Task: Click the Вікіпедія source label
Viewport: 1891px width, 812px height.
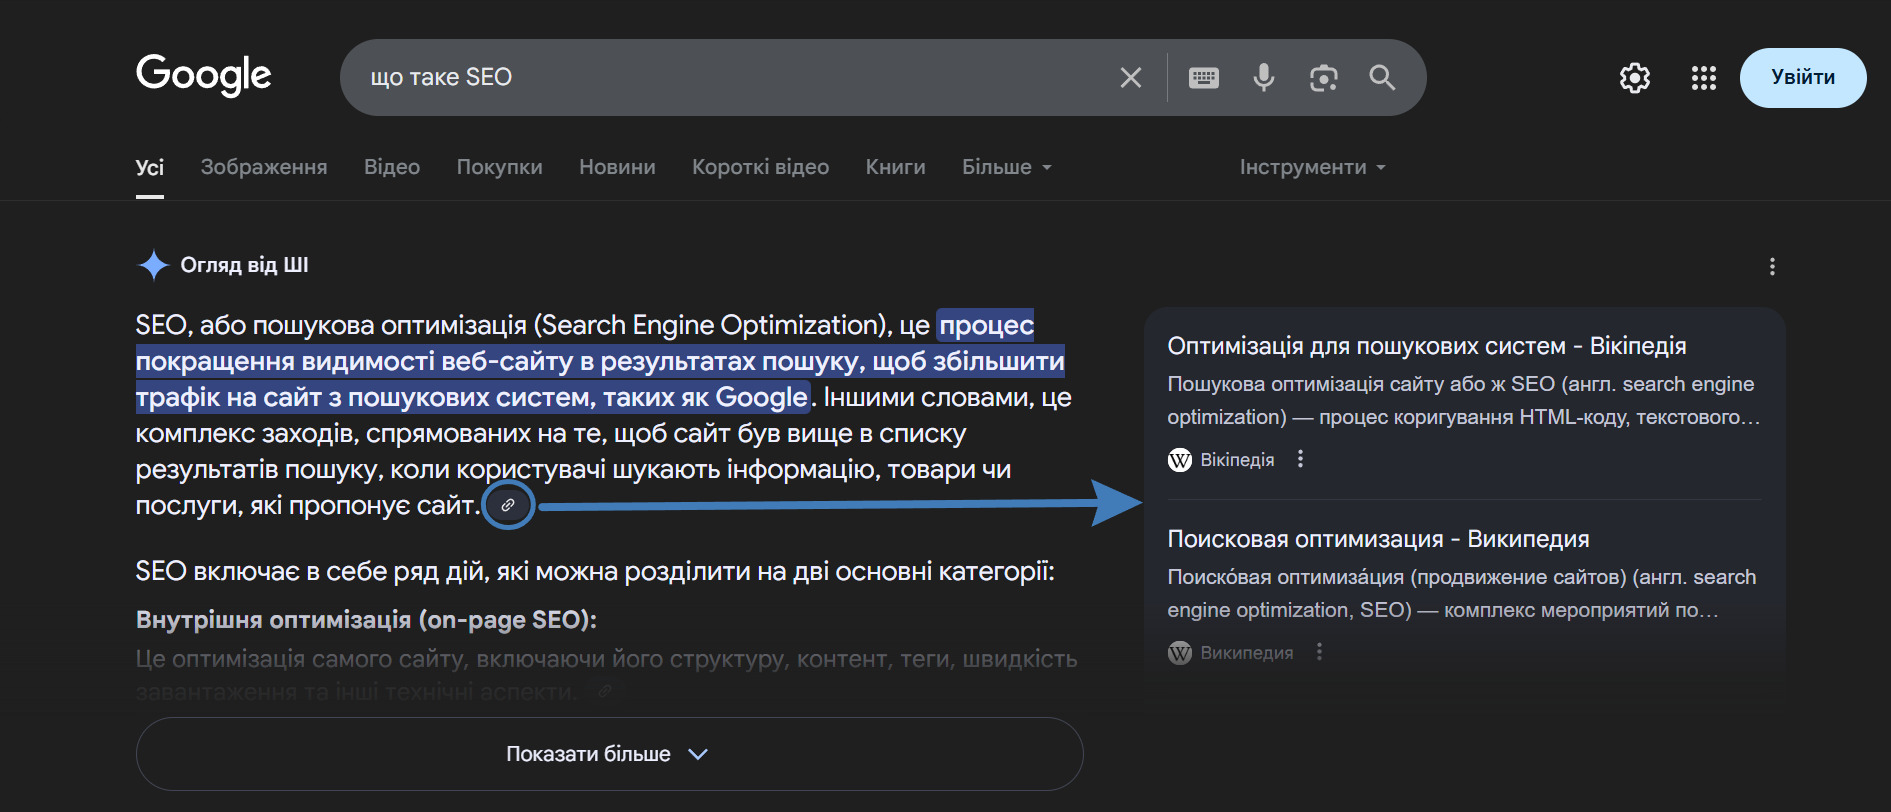Action: point(1237,460)
